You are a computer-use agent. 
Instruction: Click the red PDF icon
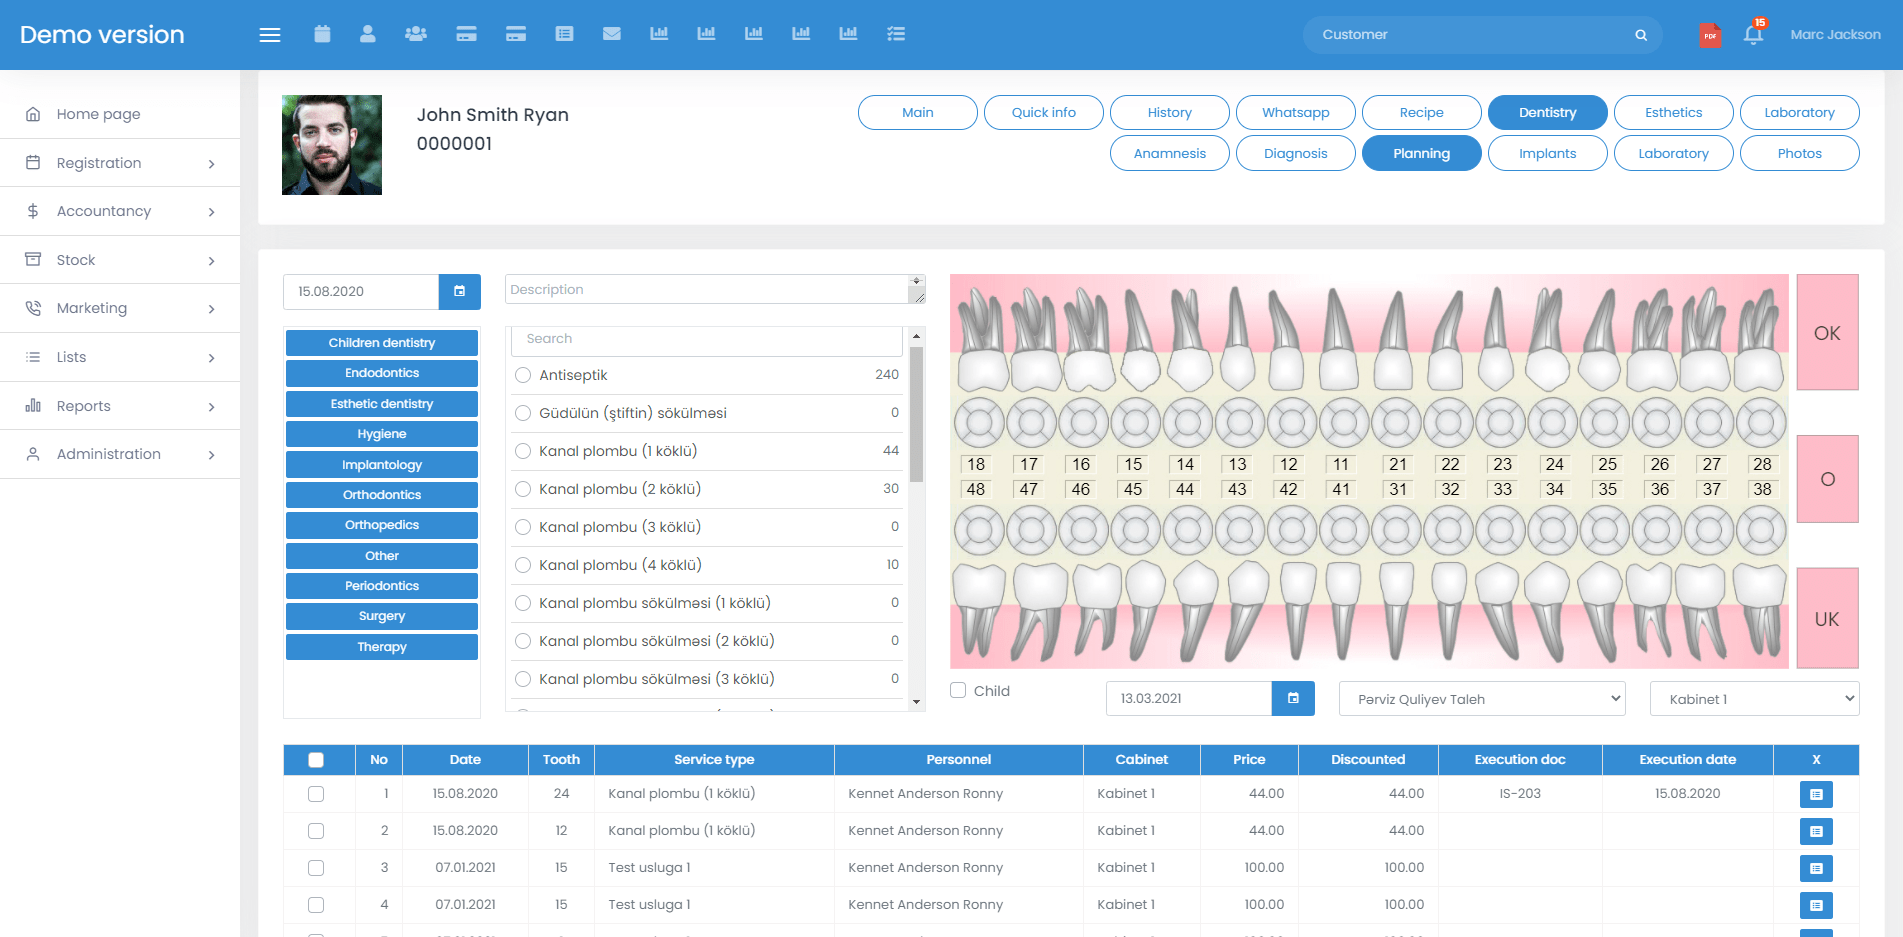click(1710, 36)
